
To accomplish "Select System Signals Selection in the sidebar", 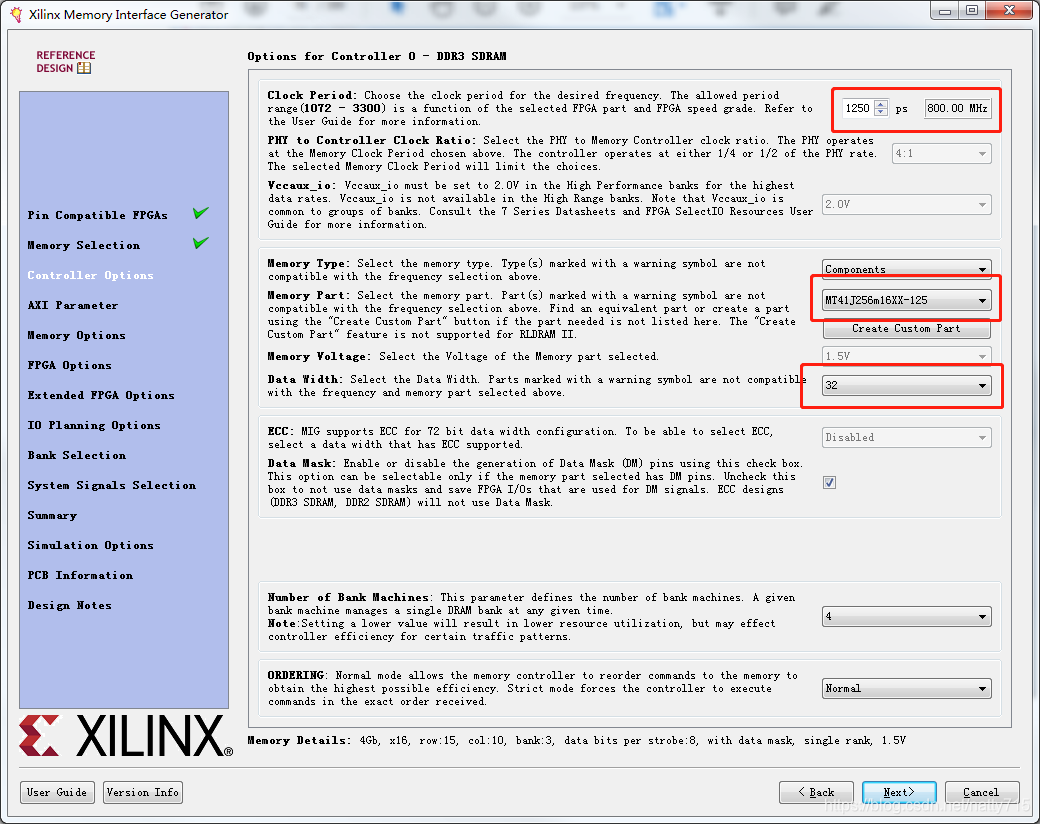I will (112, 485).
